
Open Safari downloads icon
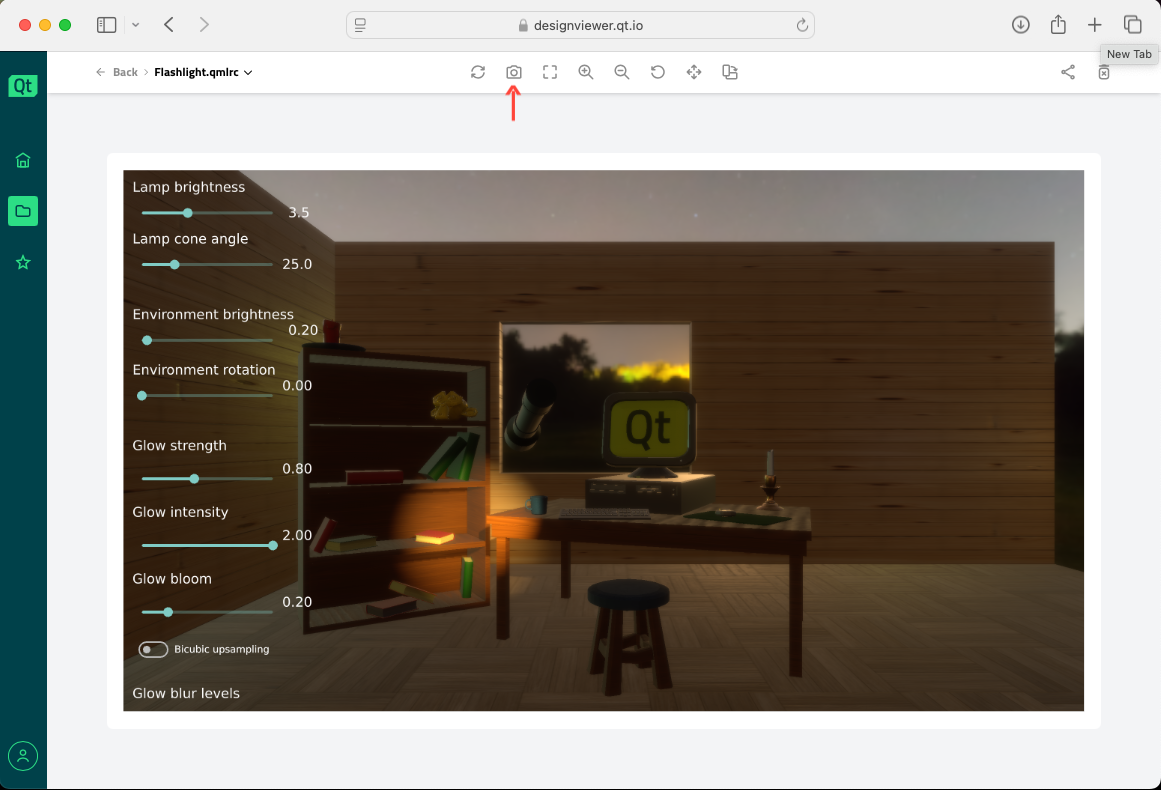tap(1020, 24)
